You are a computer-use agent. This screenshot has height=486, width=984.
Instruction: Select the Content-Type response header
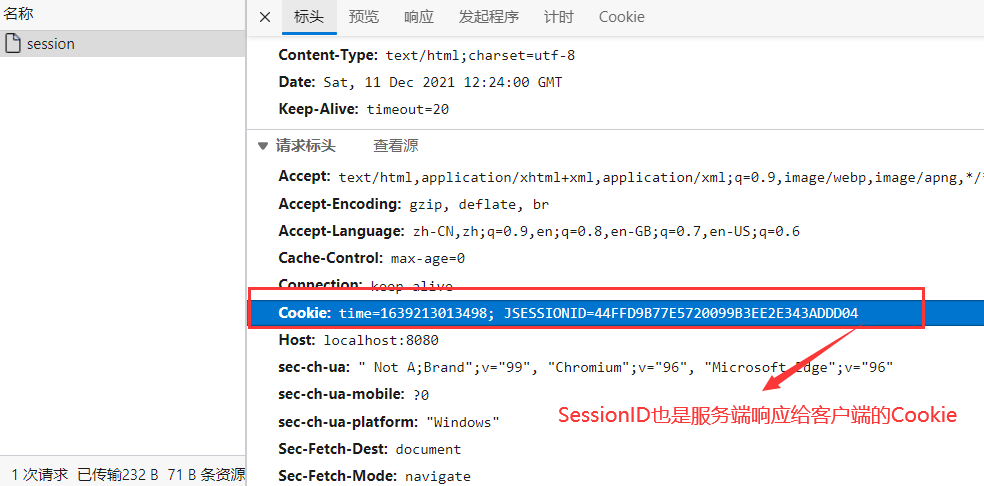(x=426, y=55)
